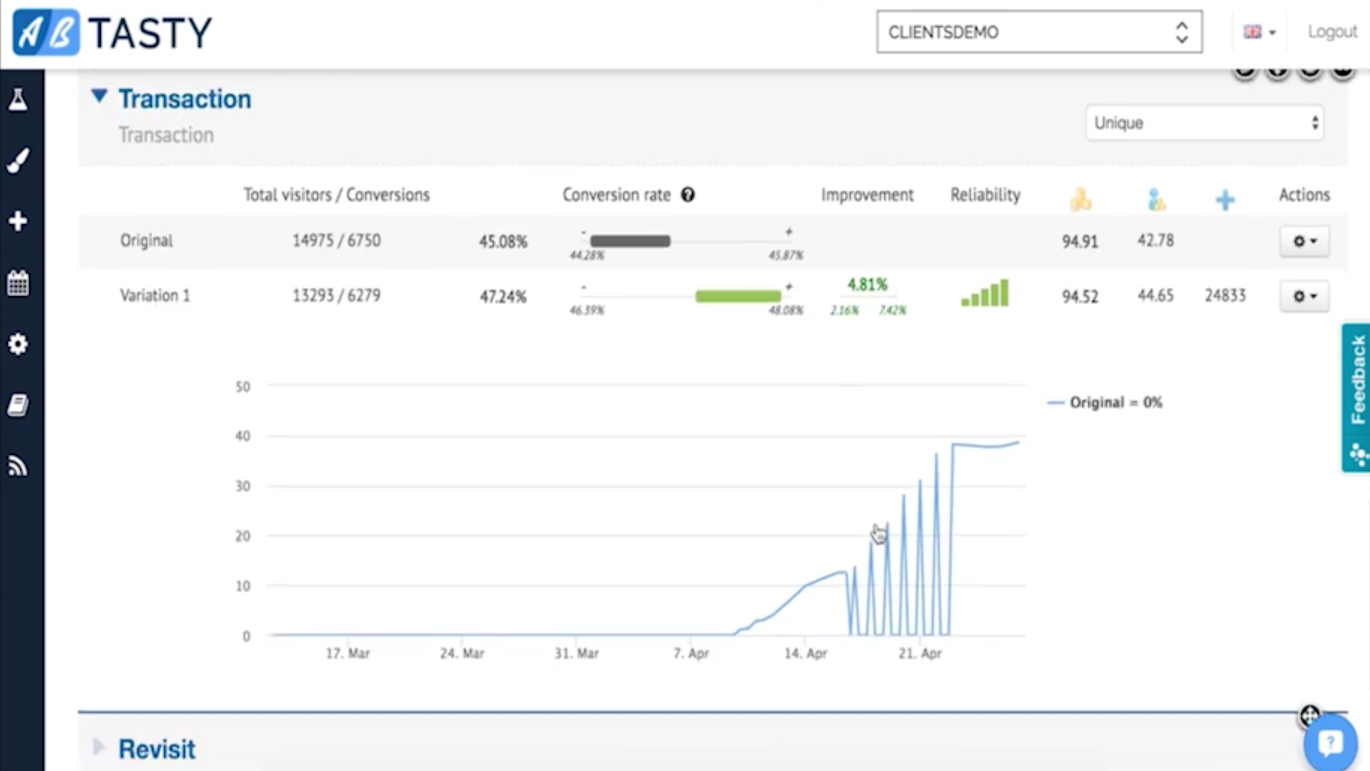Open the calendar icon in sidebar
1370x771 pixels.
(18, 283)
